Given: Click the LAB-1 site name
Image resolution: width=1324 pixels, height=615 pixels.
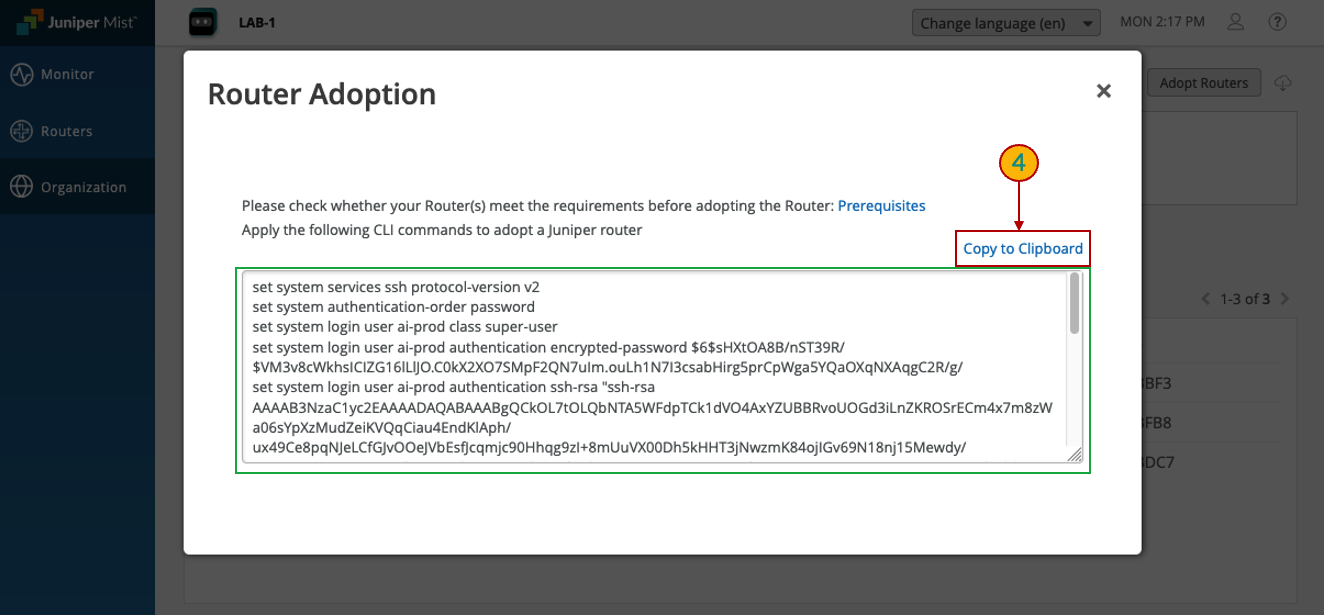Looking at the screenshot, I should coord(257,22).
